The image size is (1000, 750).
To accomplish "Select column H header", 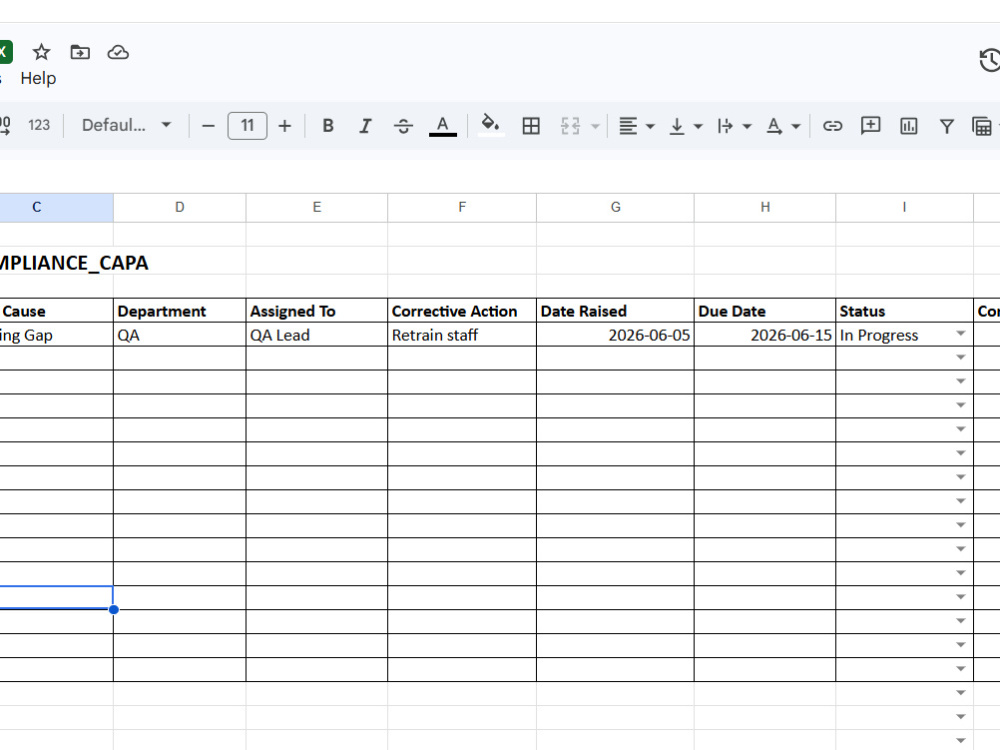I will (765, 207).
